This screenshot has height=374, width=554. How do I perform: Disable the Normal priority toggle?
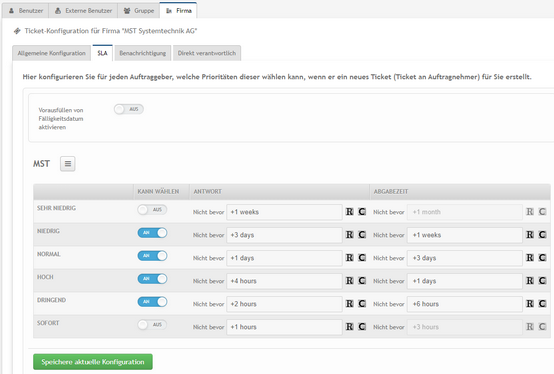click(152, 256)
